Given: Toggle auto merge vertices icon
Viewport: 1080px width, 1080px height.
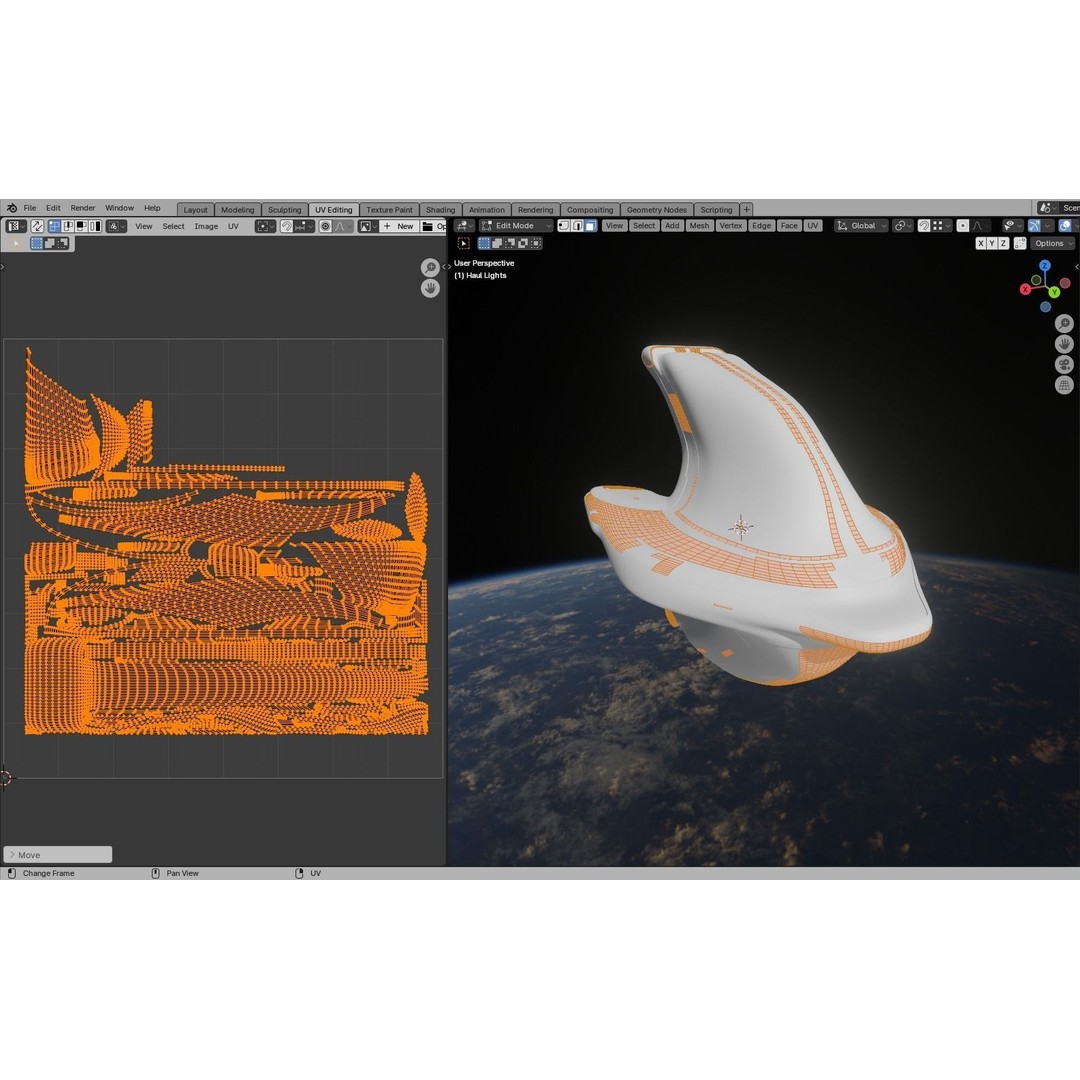Looking at the screenshot, I should [x=1020, y=243].
